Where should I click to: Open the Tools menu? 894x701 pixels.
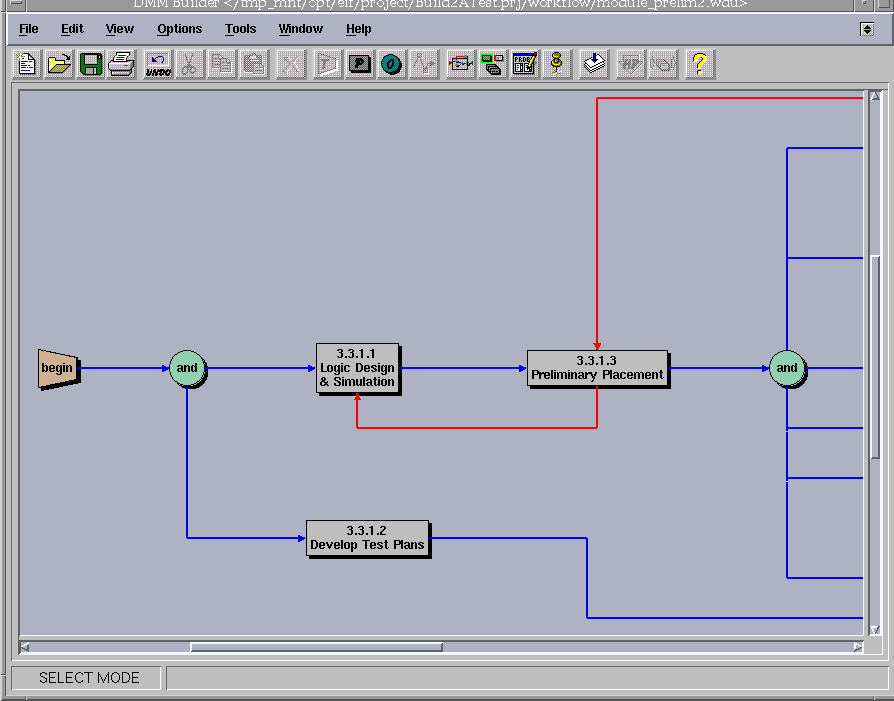(240, 29)
